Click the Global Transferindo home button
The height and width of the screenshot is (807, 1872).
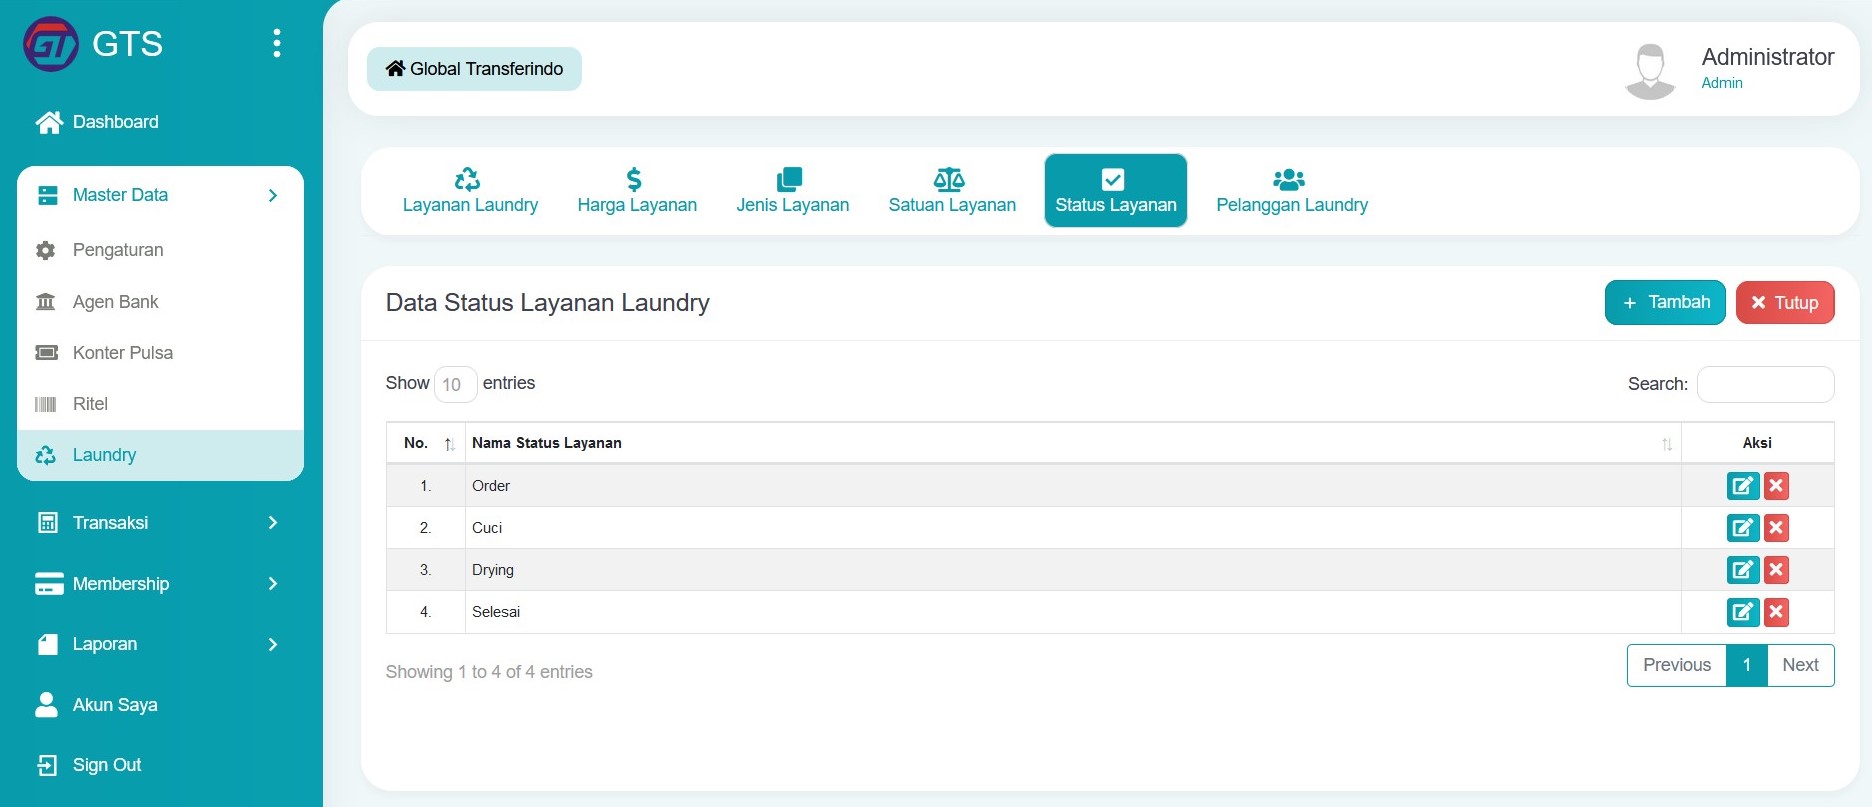pyautogui.click(x=474, y=69)
